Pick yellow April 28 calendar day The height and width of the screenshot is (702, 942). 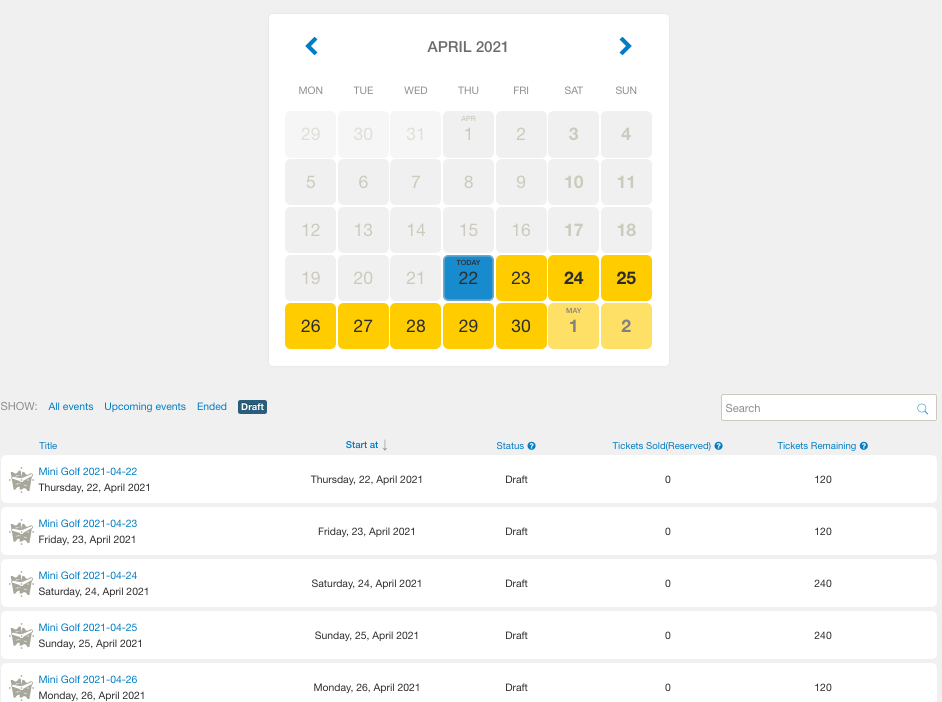coord(415,326)
